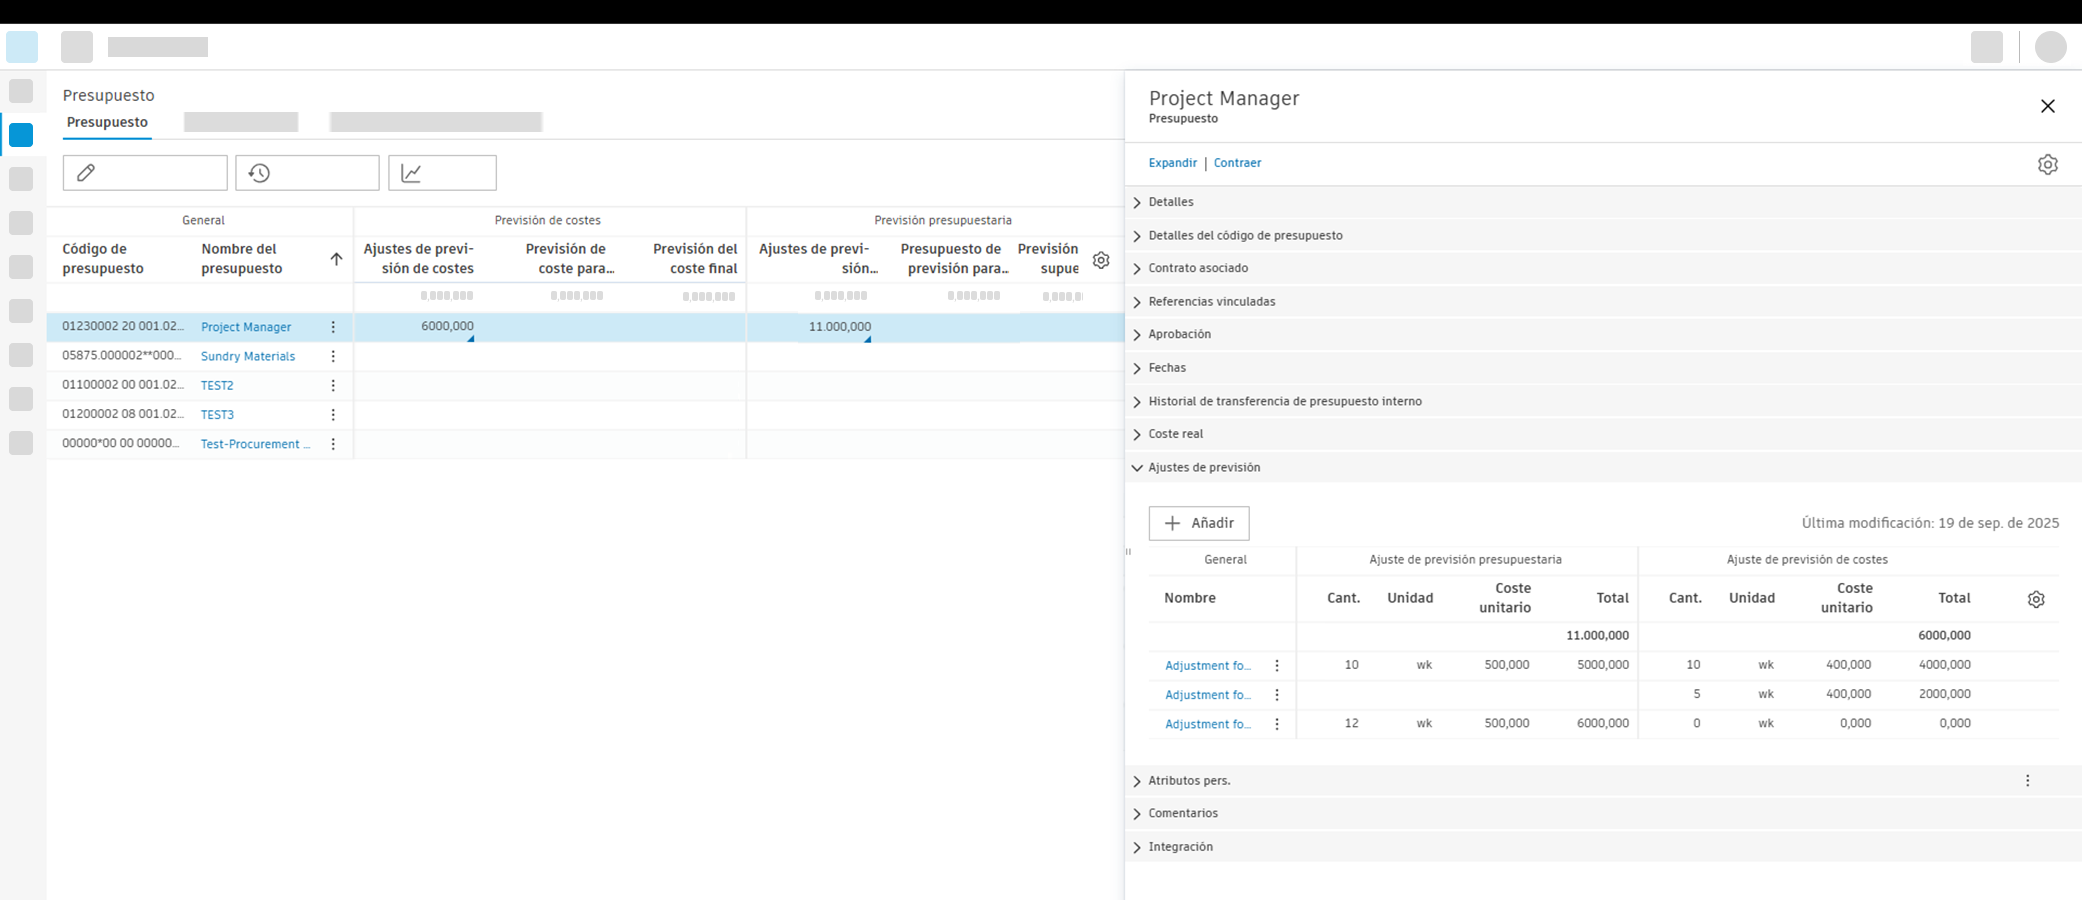Open row menu for TEST2
The width and height of the screenshot is (2082, 900).
(x=333, y=385)
